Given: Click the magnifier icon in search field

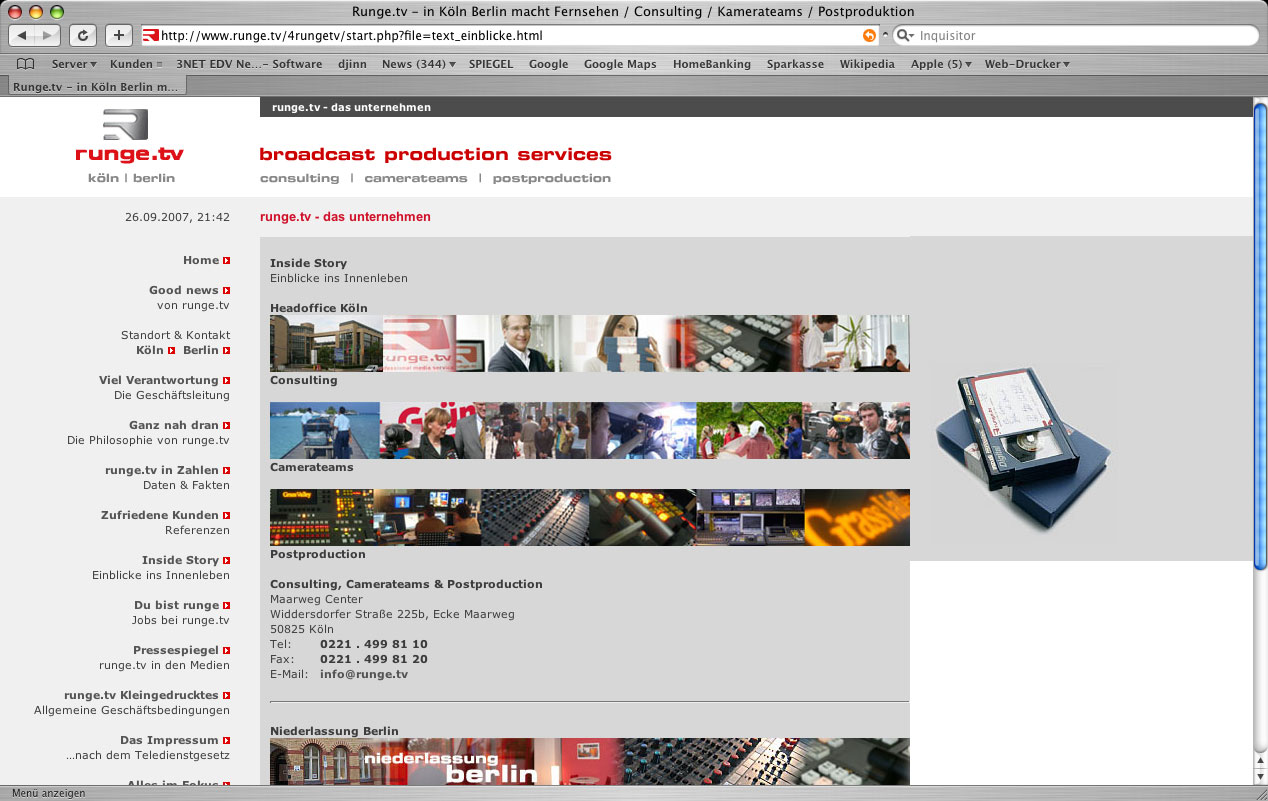Looking at the screenshot, I should coord(904,35).
